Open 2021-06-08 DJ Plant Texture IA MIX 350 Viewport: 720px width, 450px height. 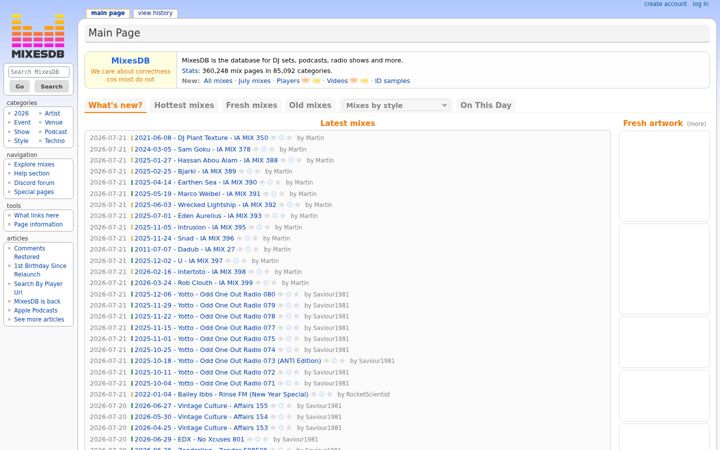point(201,138)
